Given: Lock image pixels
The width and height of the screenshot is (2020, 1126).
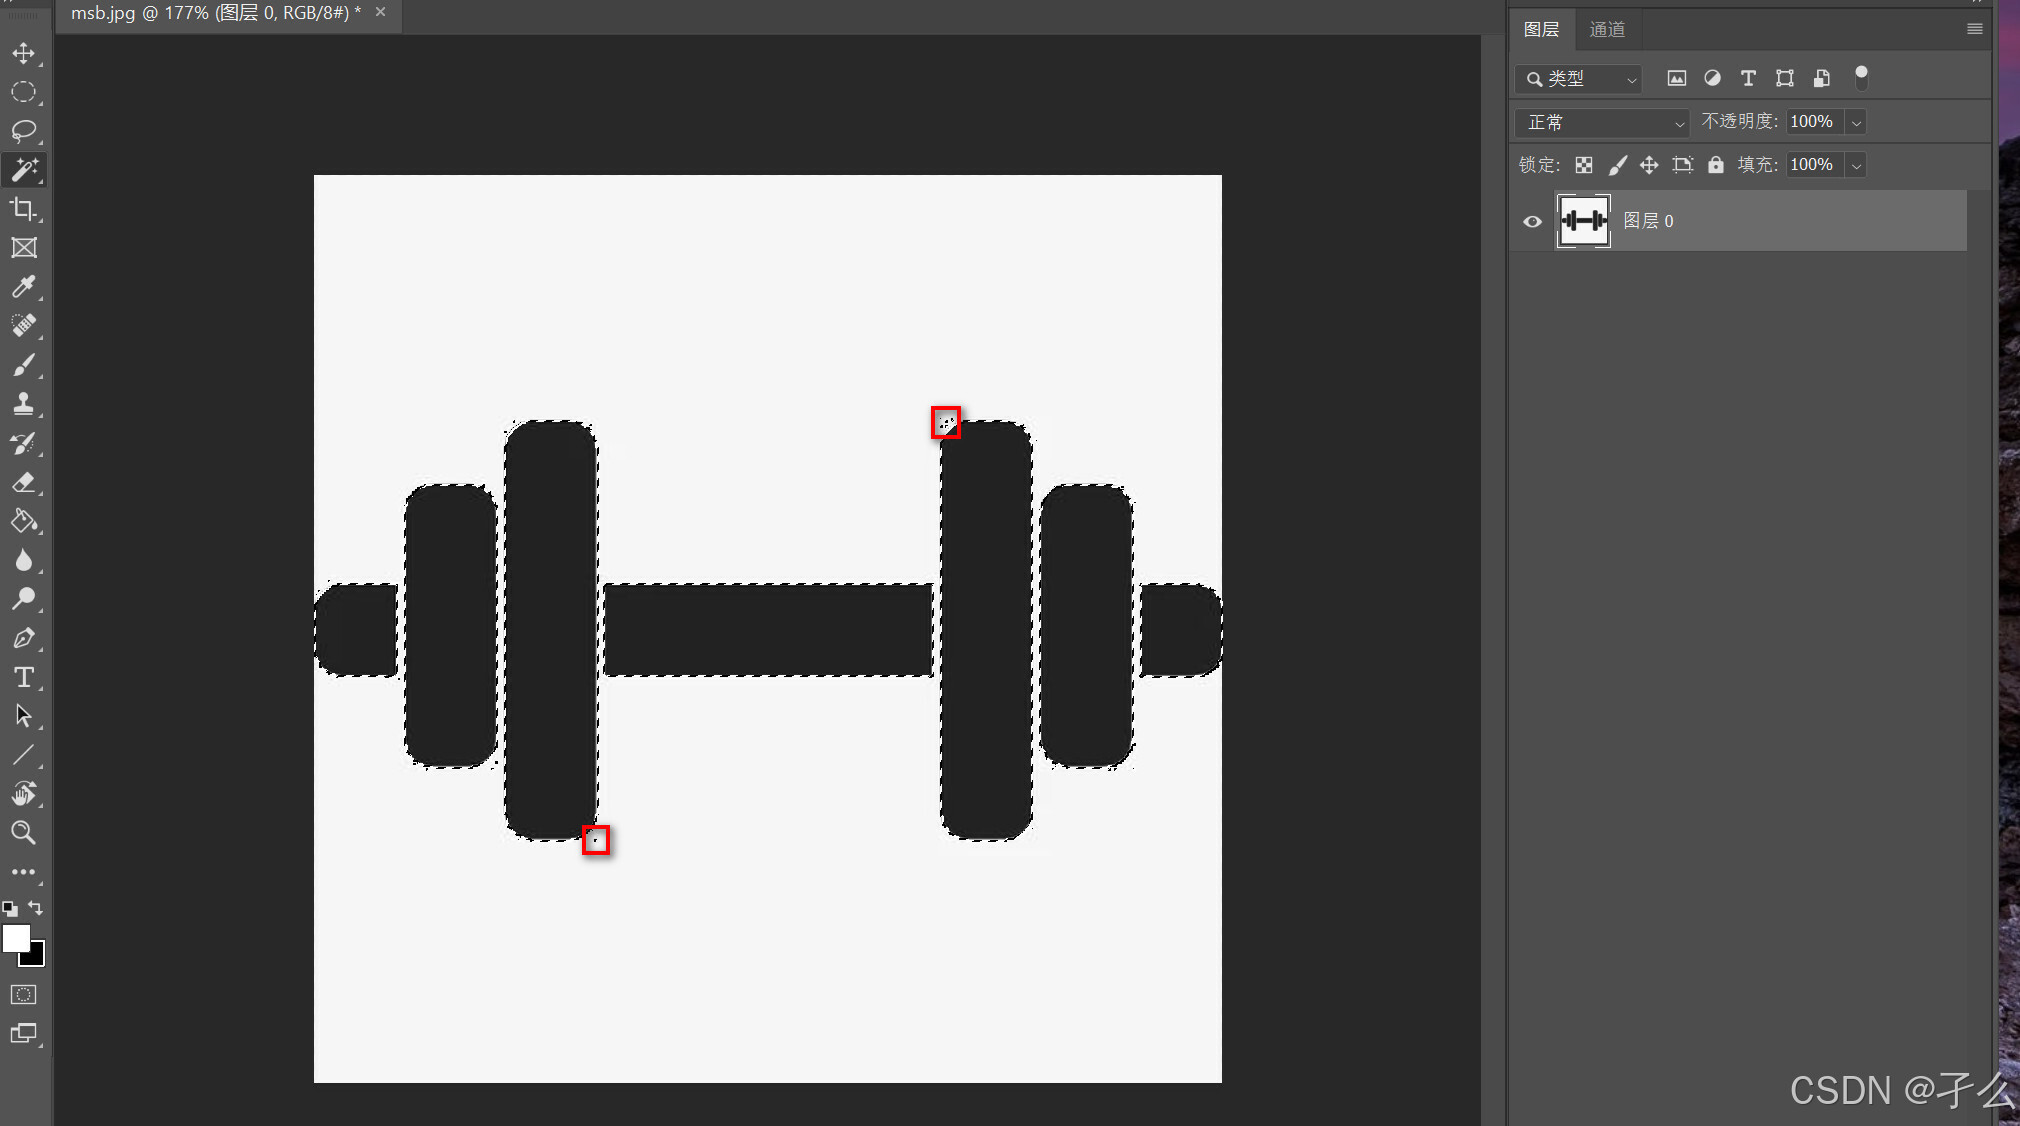Looking at the screenshot, I should pyautogui.click(x=1617, y=165).
